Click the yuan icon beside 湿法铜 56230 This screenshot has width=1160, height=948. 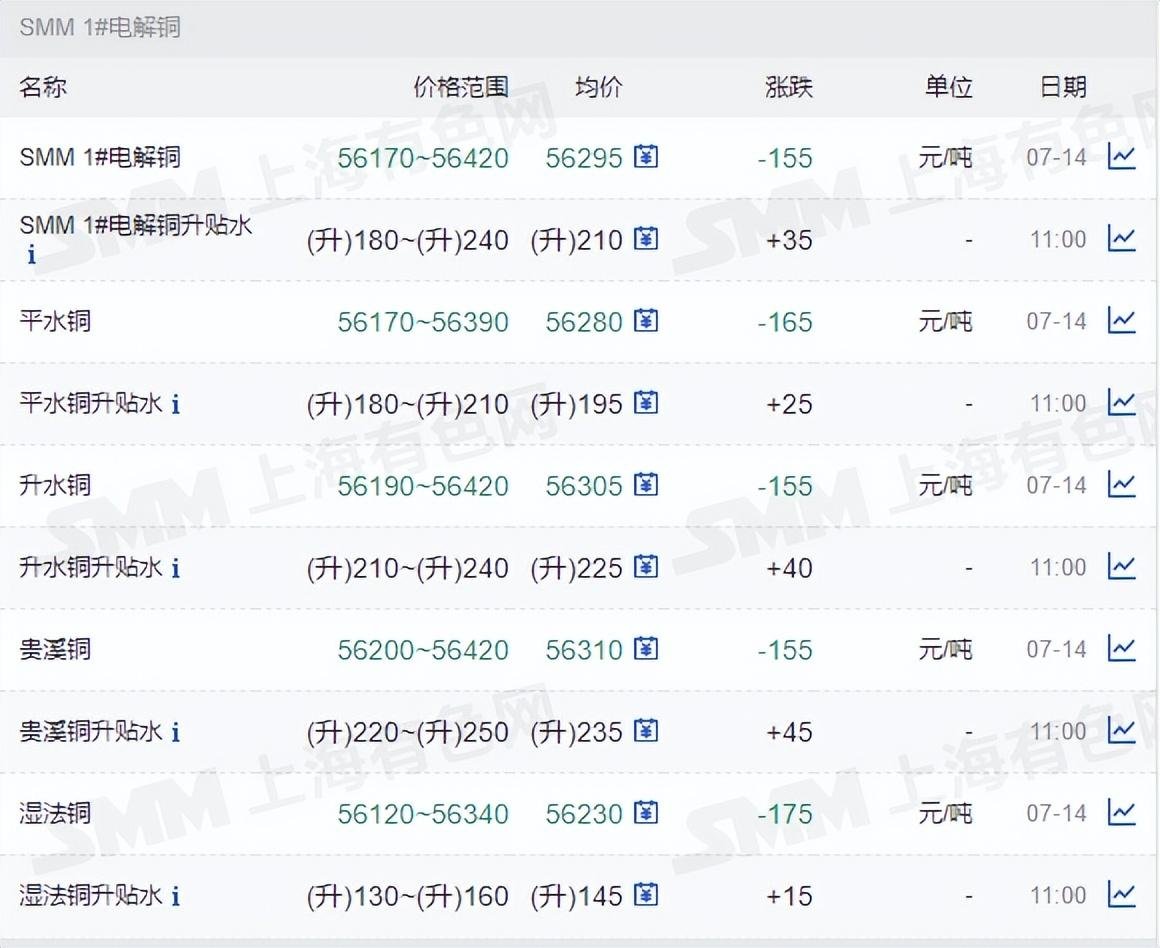(646, 813)
